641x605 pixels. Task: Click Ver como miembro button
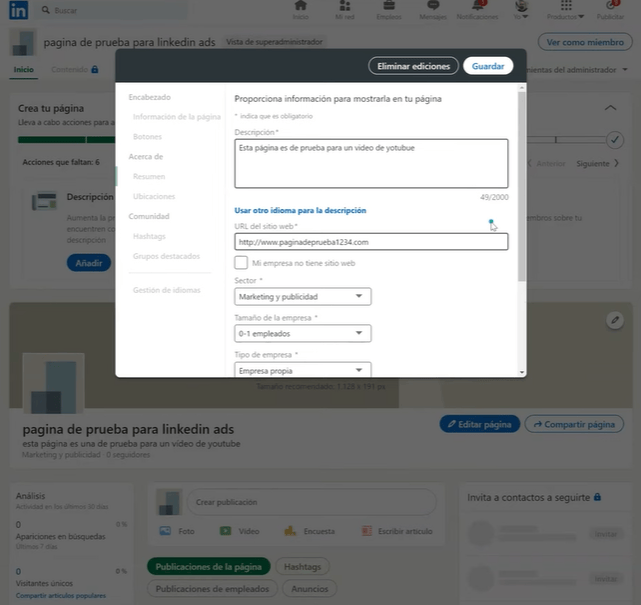coord(585,42)
